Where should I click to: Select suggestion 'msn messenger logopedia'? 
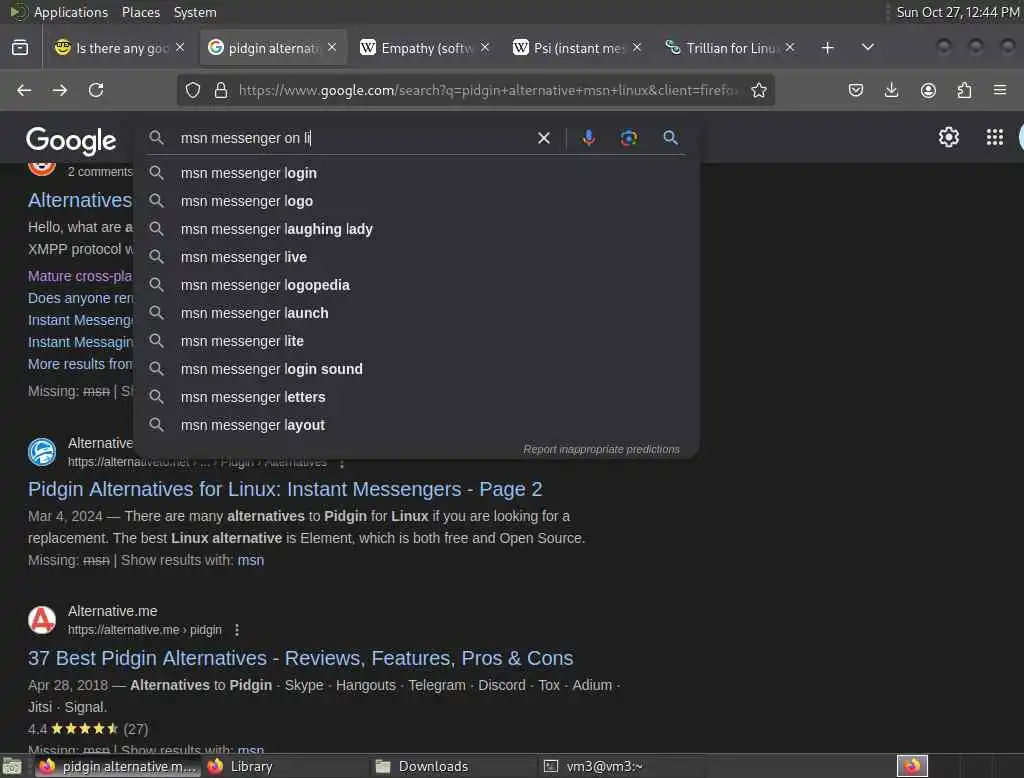417,285
